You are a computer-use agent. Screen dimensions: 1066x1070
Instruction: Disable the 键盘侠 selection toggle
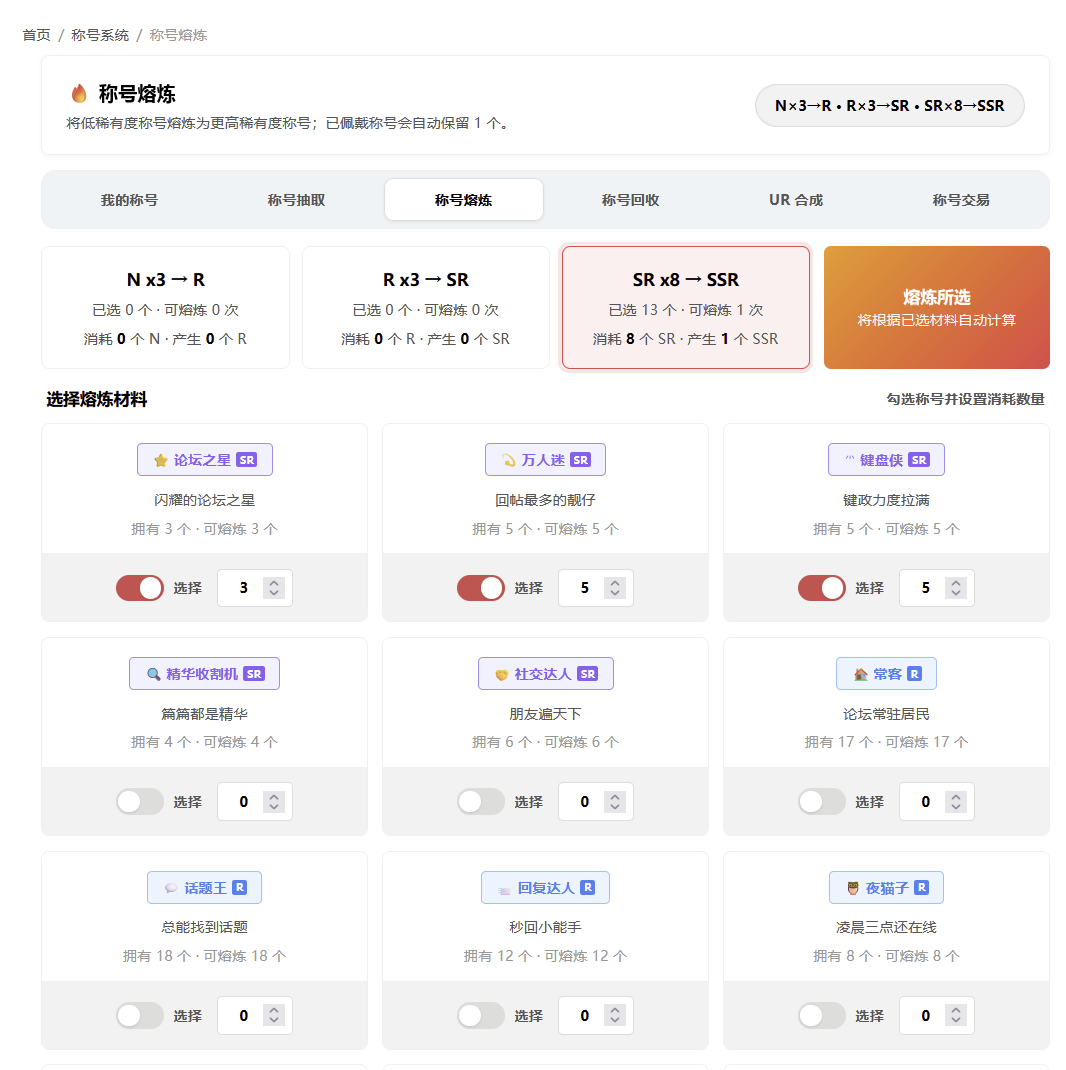click(x=822, y=588)
